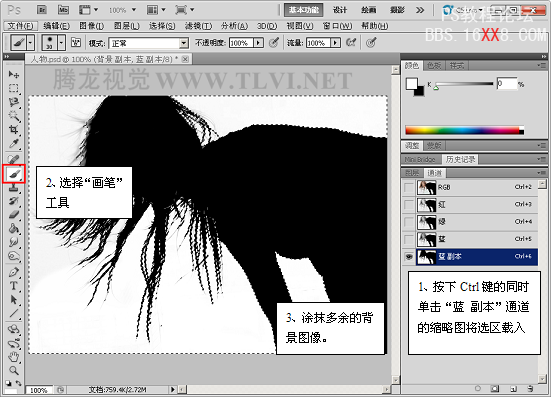Select the Blur tool

click(14, 242)
